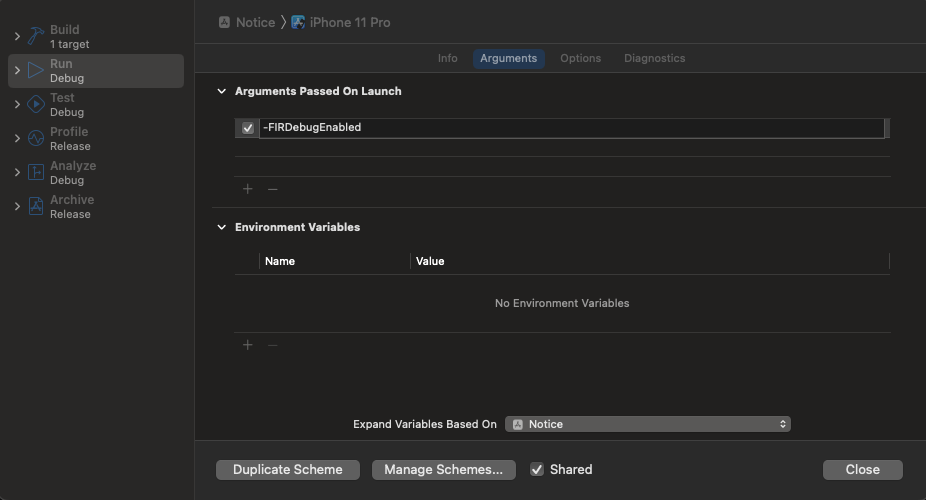Close the scheme editor
The height and width of the screenshot is (500, 926).
point(862,470)
